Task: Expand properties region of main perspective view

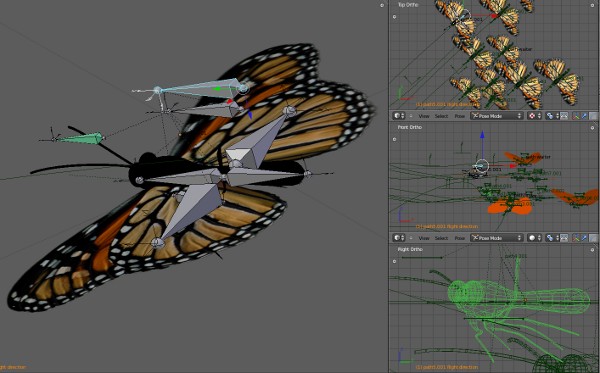Action: tap(382, 5)
